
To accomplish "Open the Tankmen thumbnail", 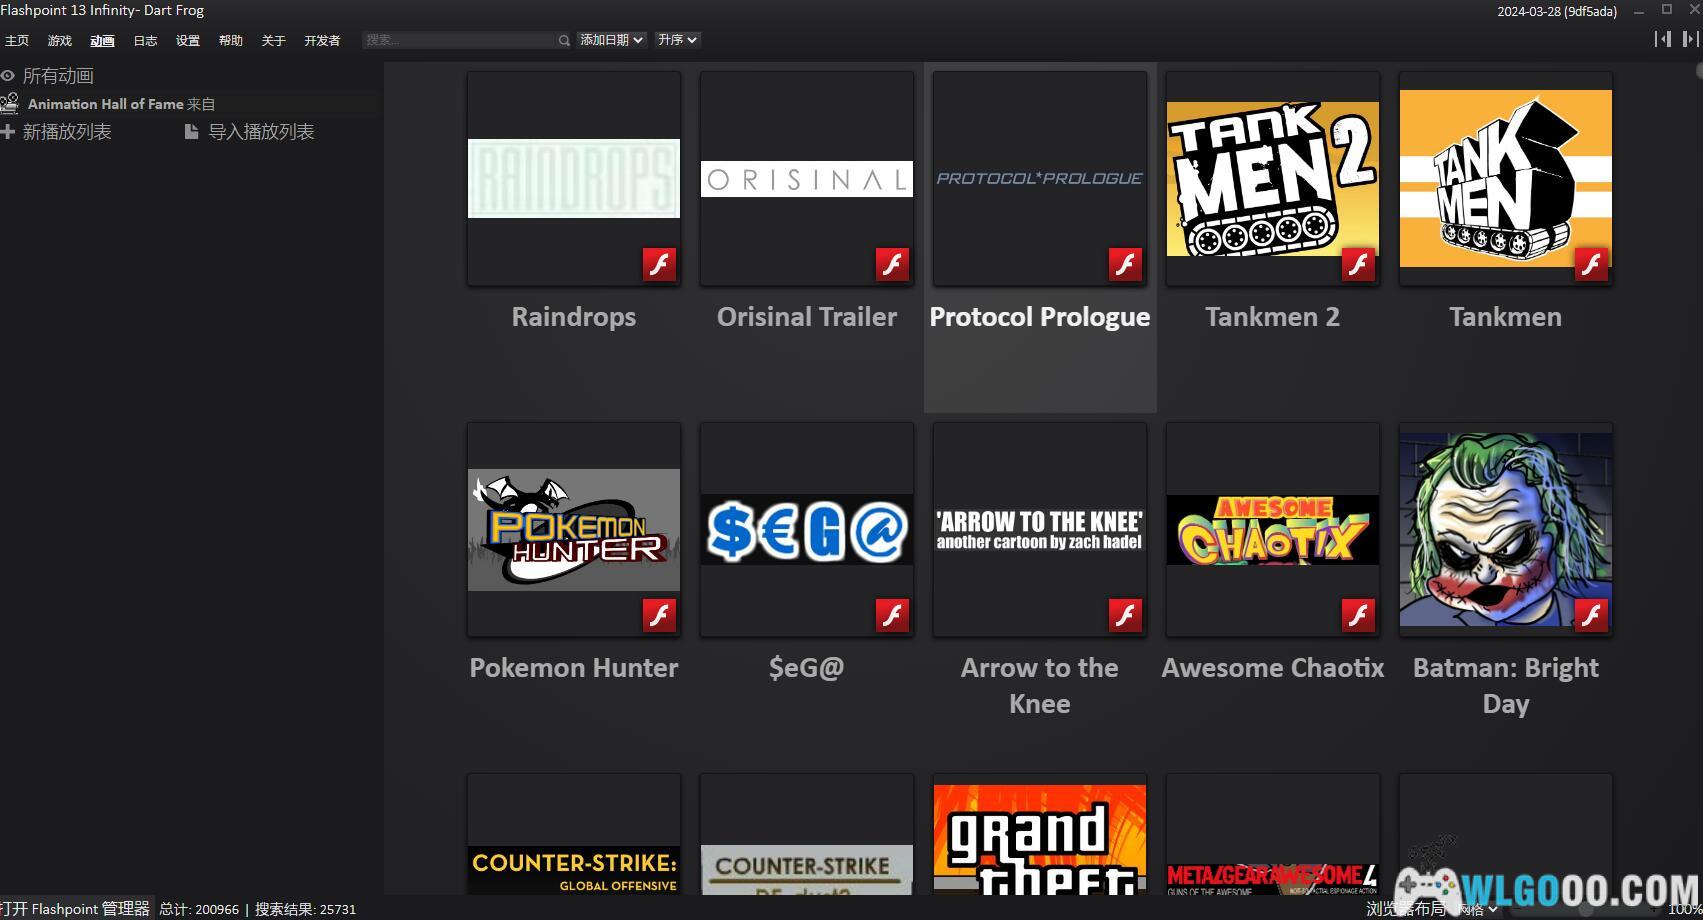I will (x=1506, y=178).
